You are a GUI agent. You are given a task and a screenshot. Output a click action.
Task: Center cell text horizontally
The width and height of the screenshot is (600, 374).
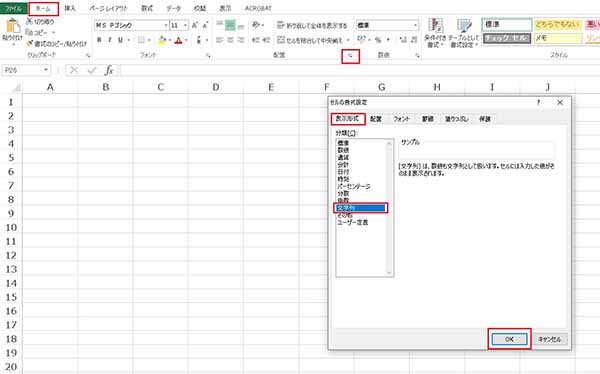point(230,40)
